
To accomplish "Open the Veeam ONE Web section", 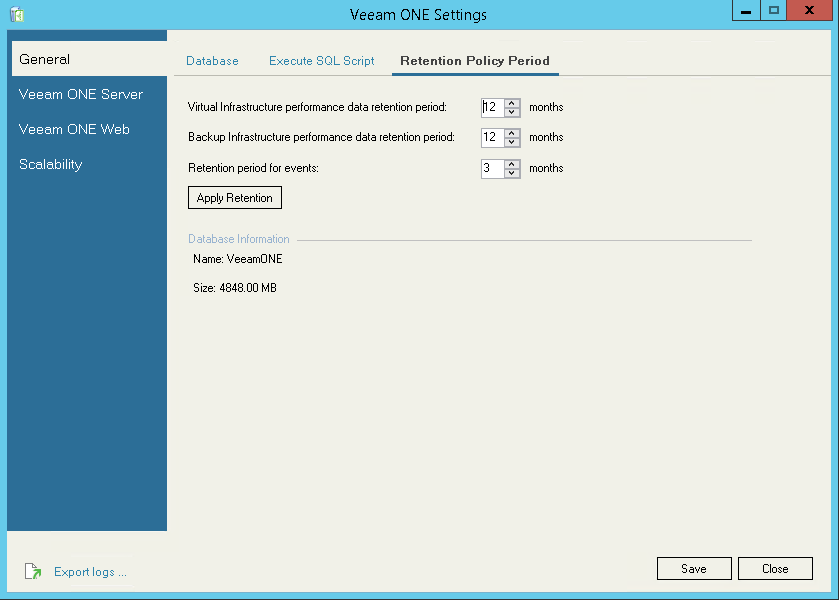I will coord(74,129).
